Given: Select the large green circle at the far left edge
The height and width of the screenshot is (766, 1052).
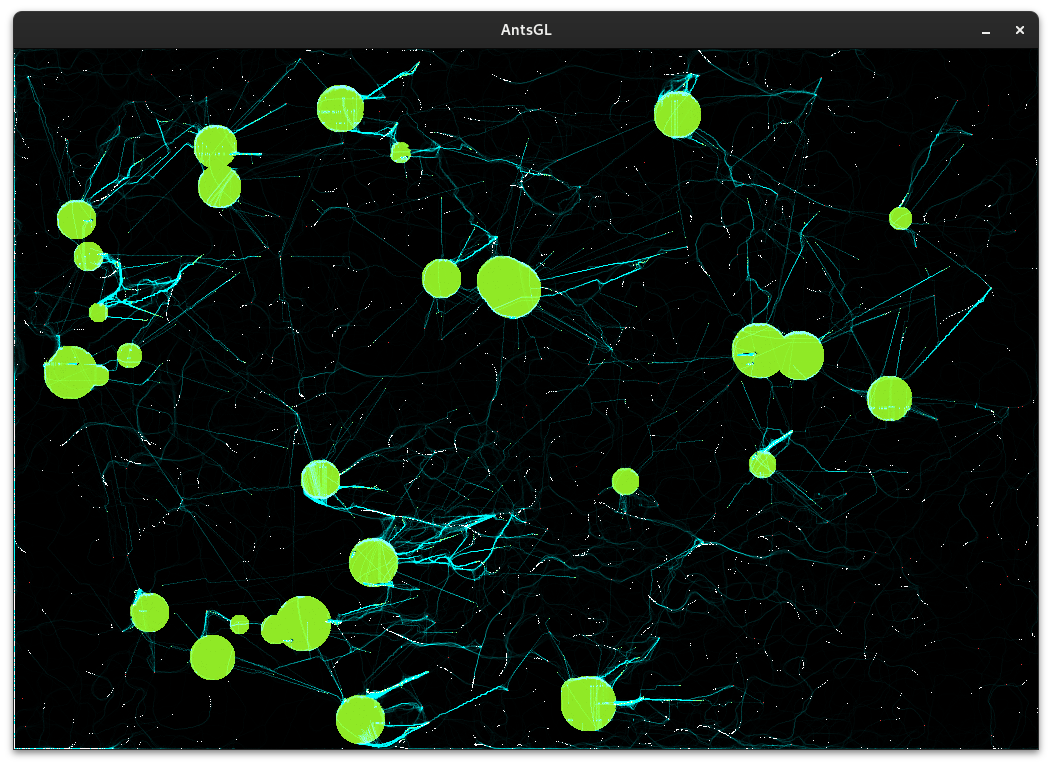Looking at the screenshot, I should [x=70, y=372].
